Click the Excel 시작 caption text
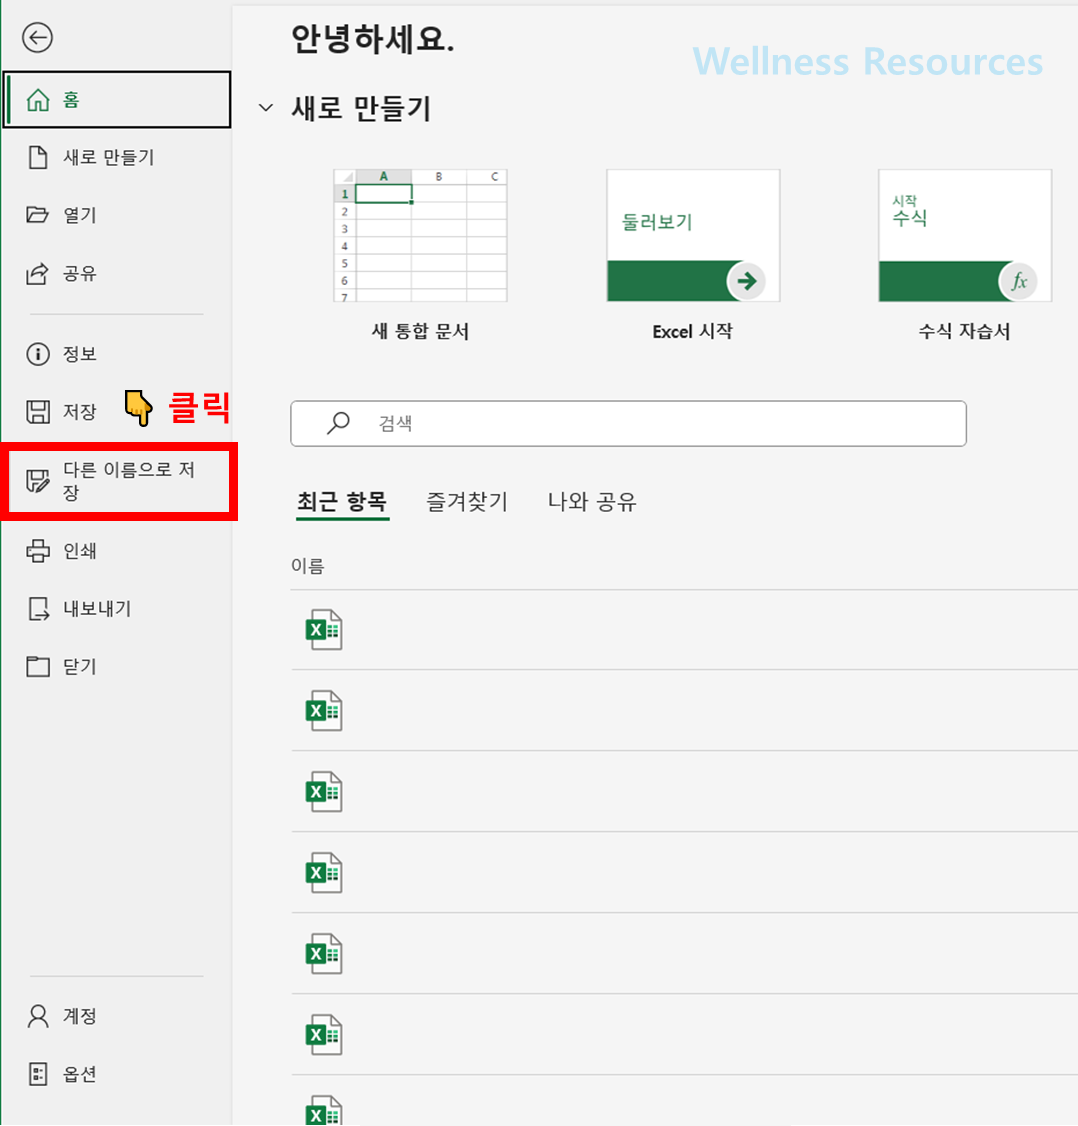 point(693,331)
